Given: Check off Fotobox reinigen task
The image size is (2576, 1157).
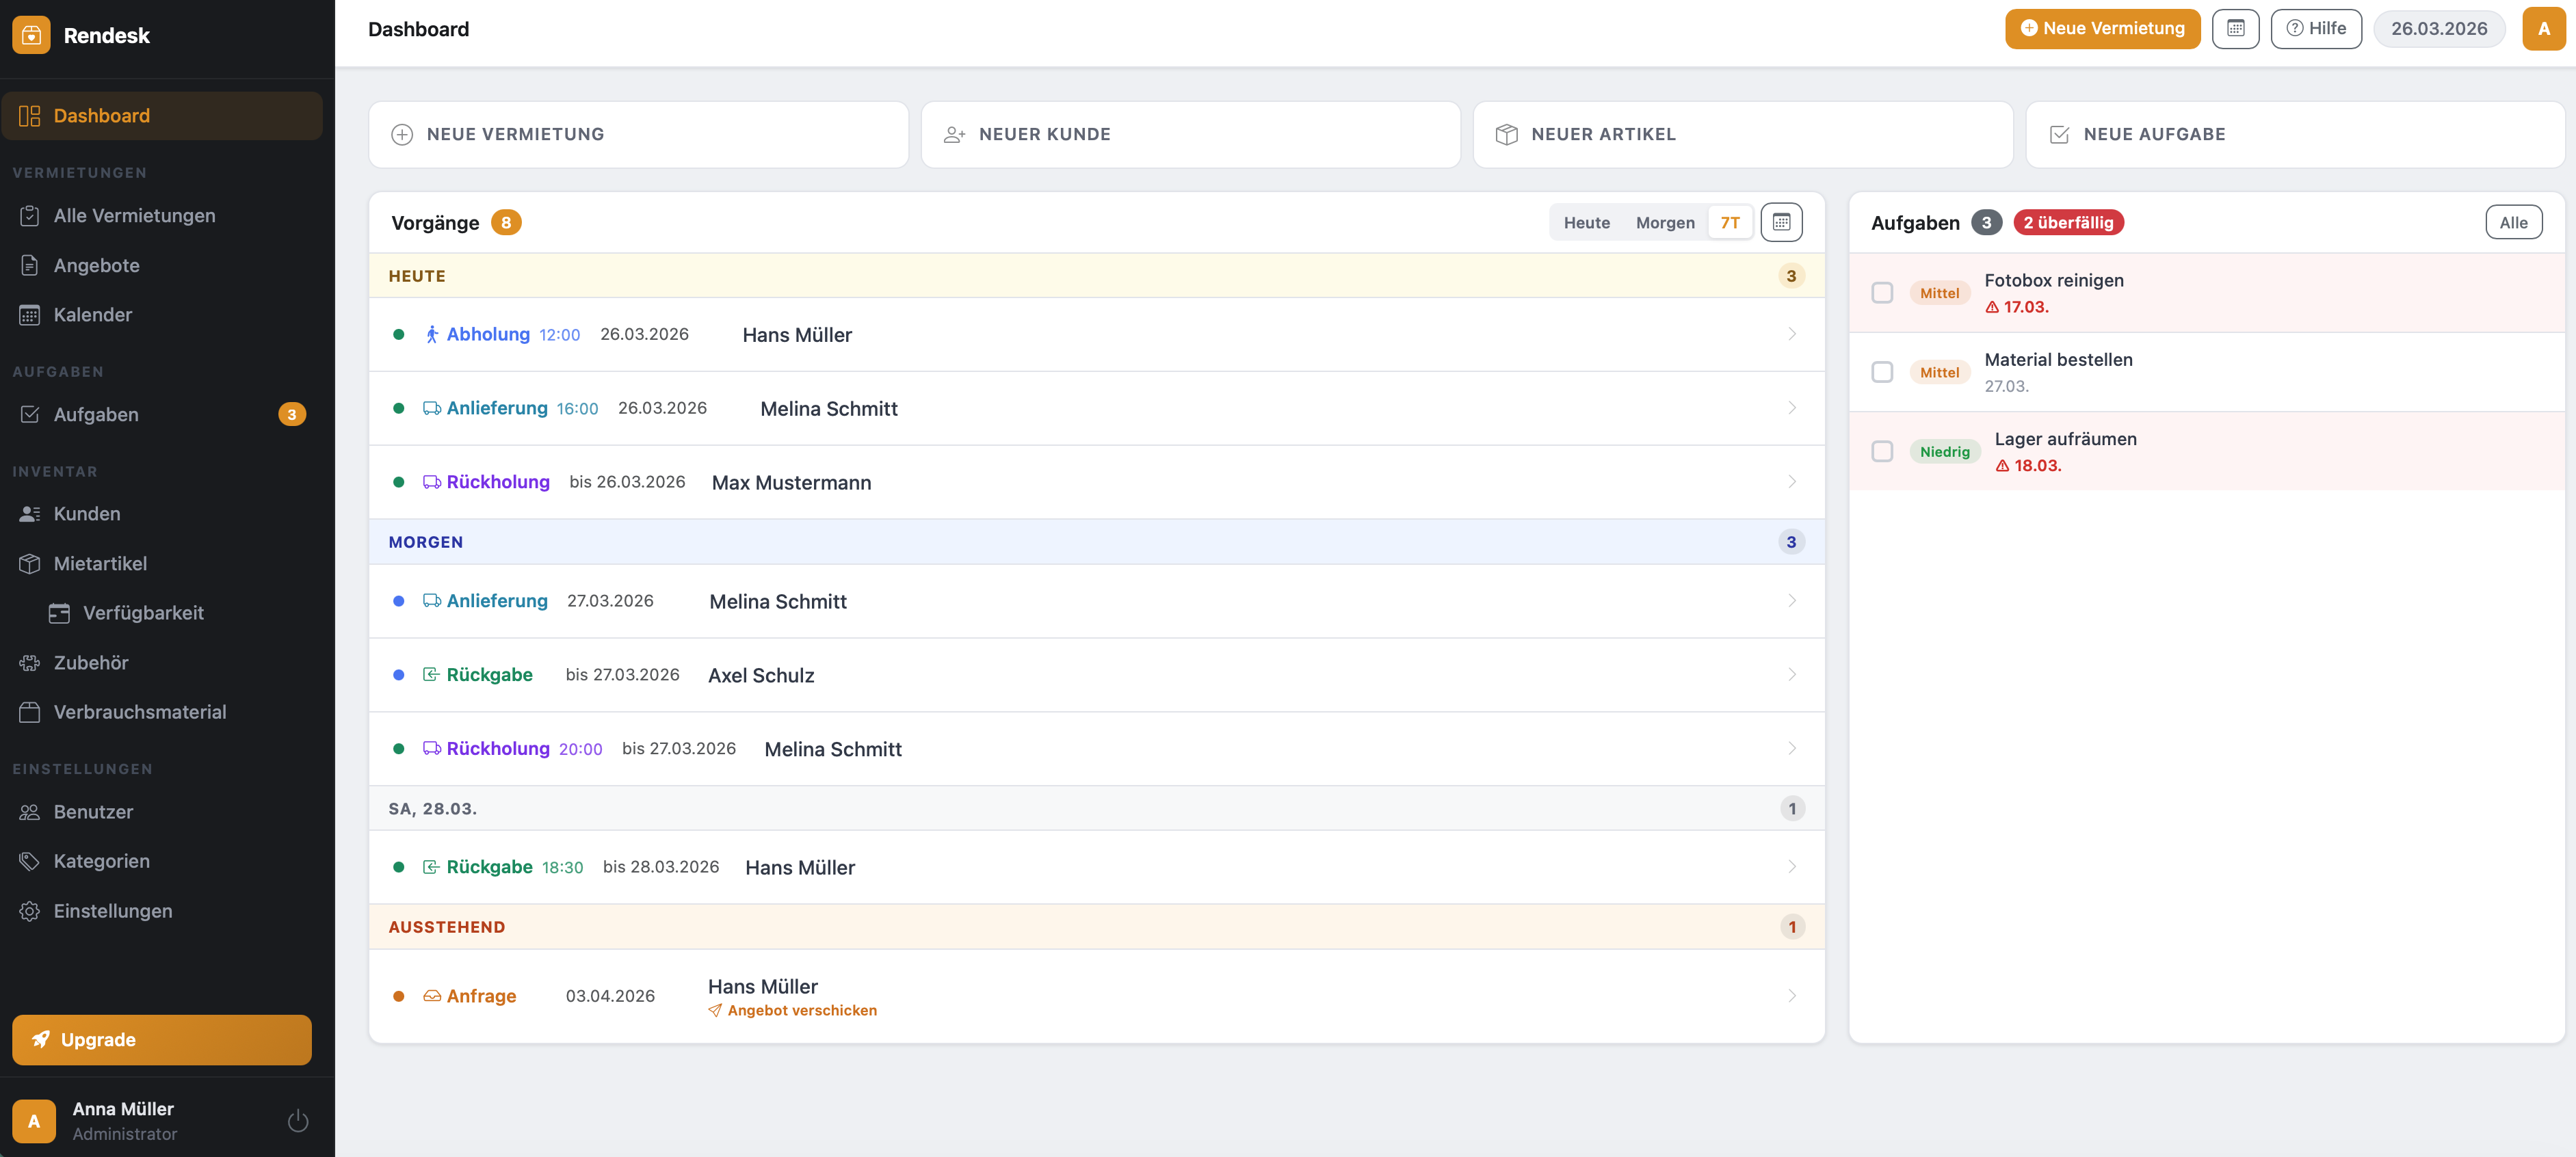Looking at the screenshot, I should (1882, 293).
